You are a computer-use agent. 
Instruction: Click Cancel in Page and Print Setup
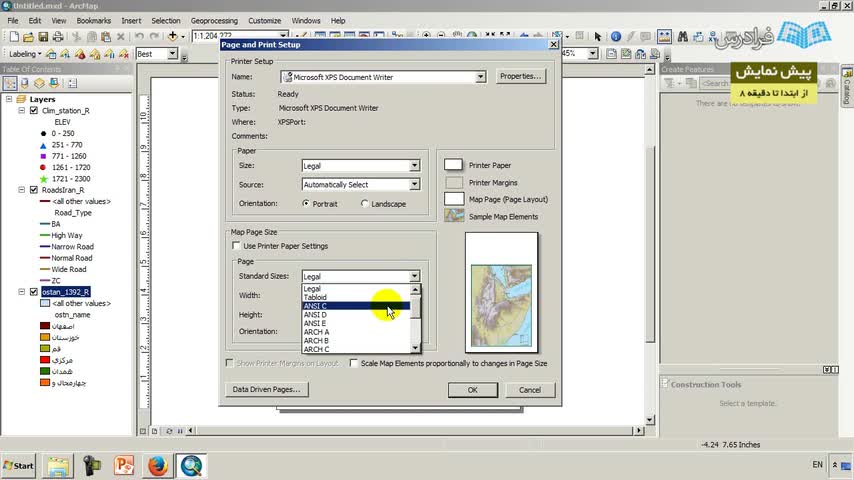click(529, 390)
